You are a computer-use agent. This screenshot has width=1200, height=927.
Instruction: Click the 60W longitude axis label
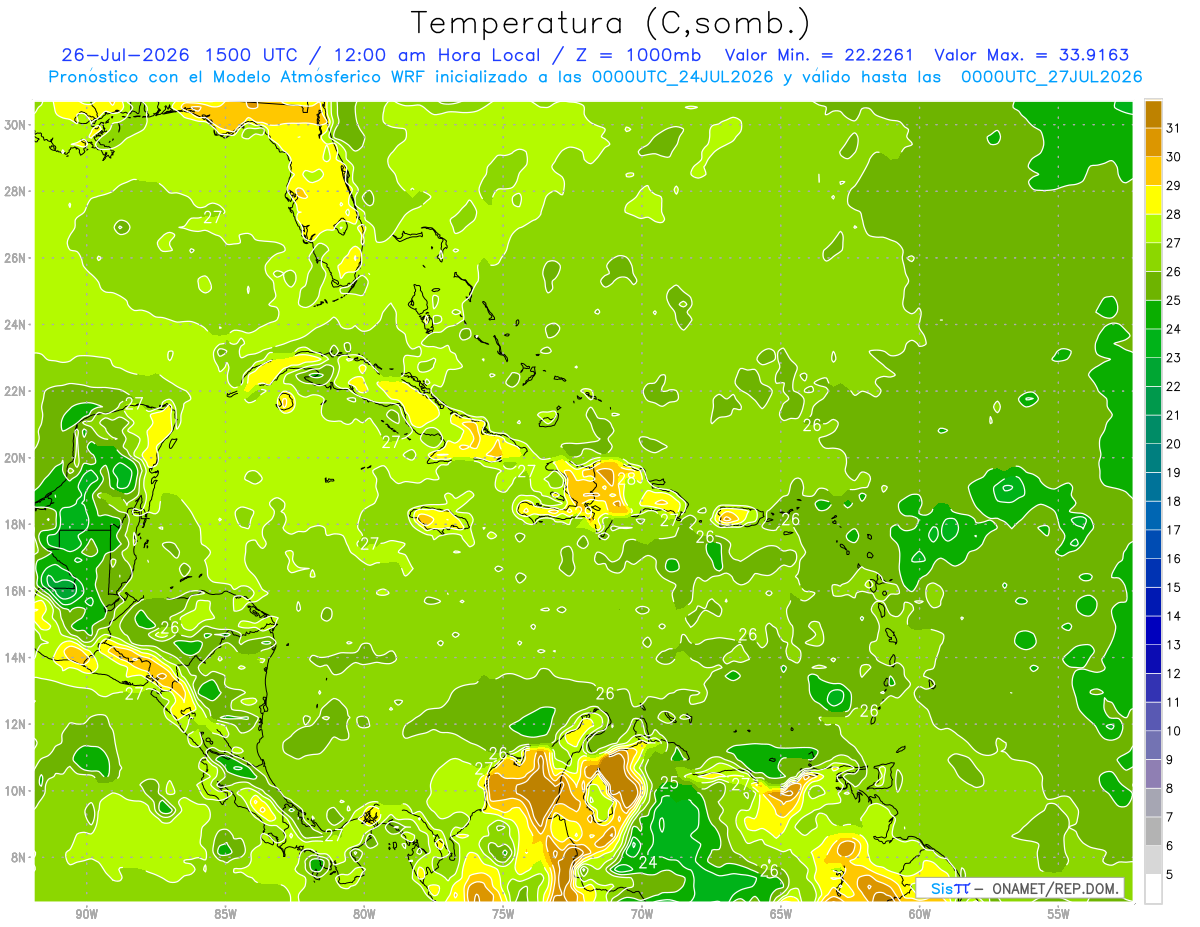click(x=920, y=914)
